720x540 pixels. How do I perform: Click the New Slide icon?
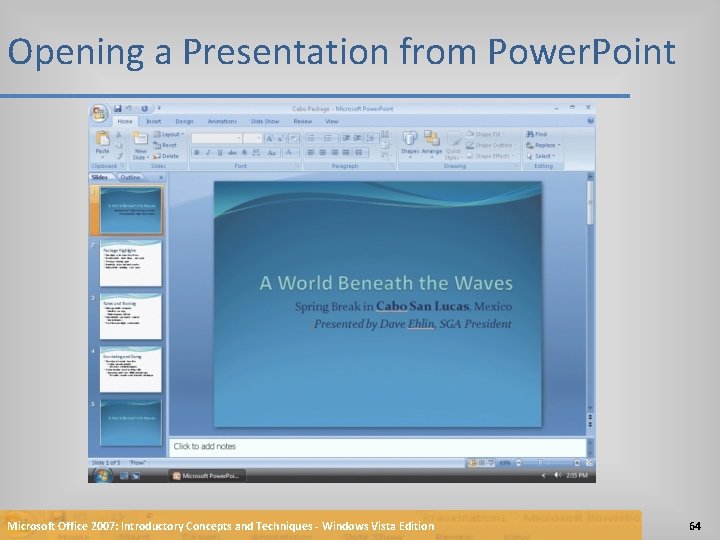tap(140, 138)
